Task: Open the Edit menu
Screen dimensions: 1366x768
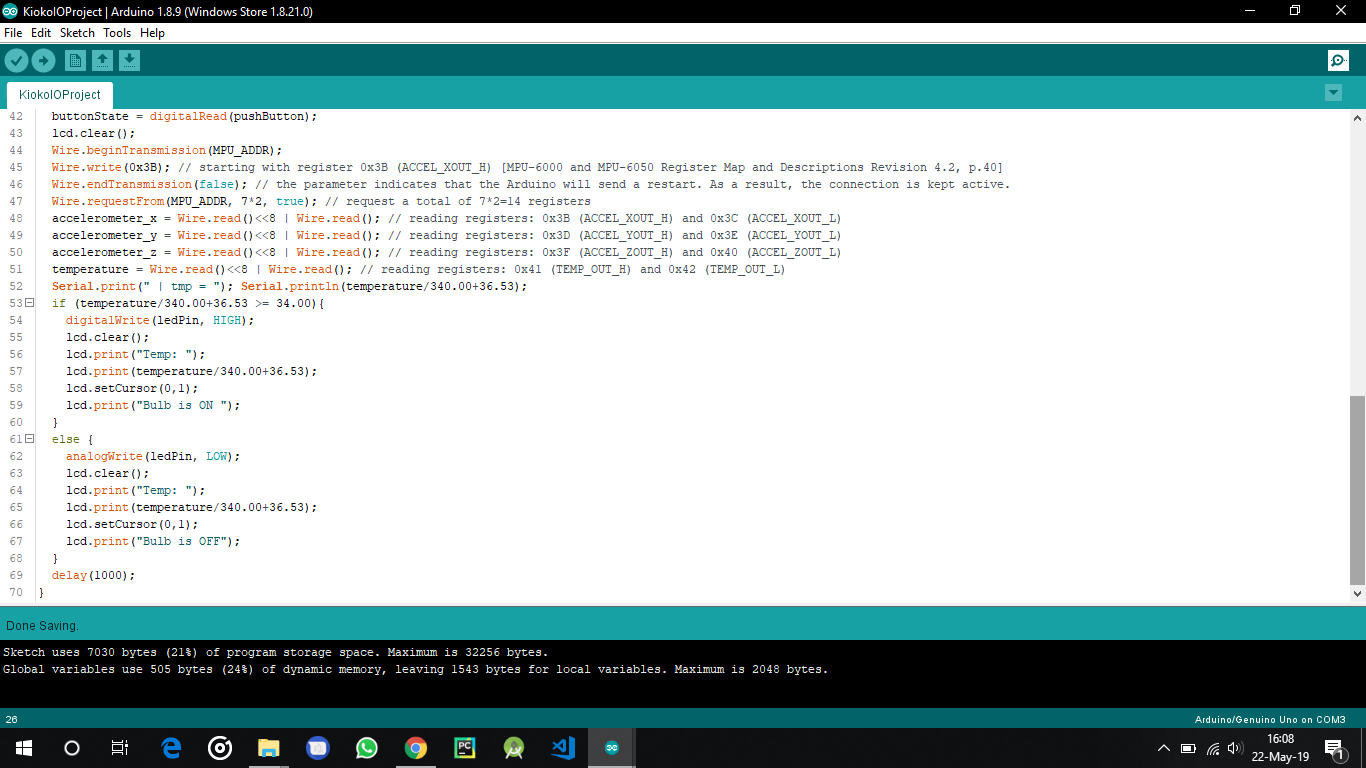Action: (x=41, y=33)
